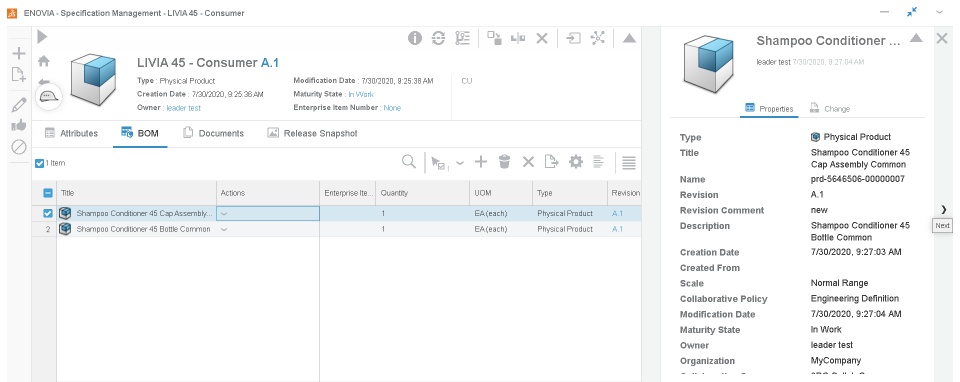Click the back arrow icon
960x382 pixels.
click(x=43, y=82)
